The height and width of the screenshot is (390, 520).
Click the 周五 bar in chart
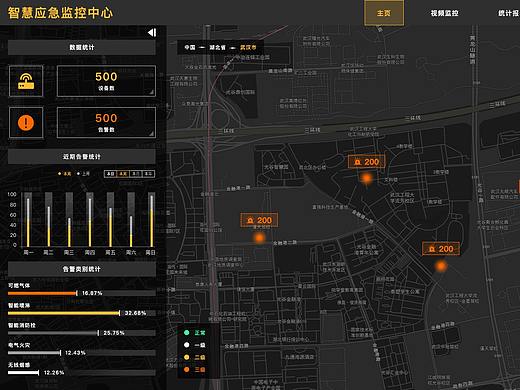point(110,220)
